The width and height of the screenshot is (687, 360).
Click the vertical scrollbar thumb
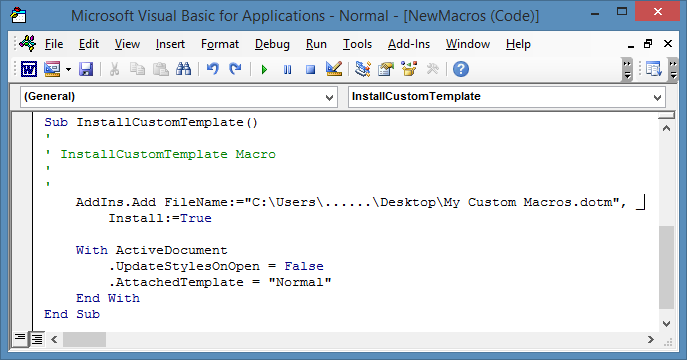(666, 268)
